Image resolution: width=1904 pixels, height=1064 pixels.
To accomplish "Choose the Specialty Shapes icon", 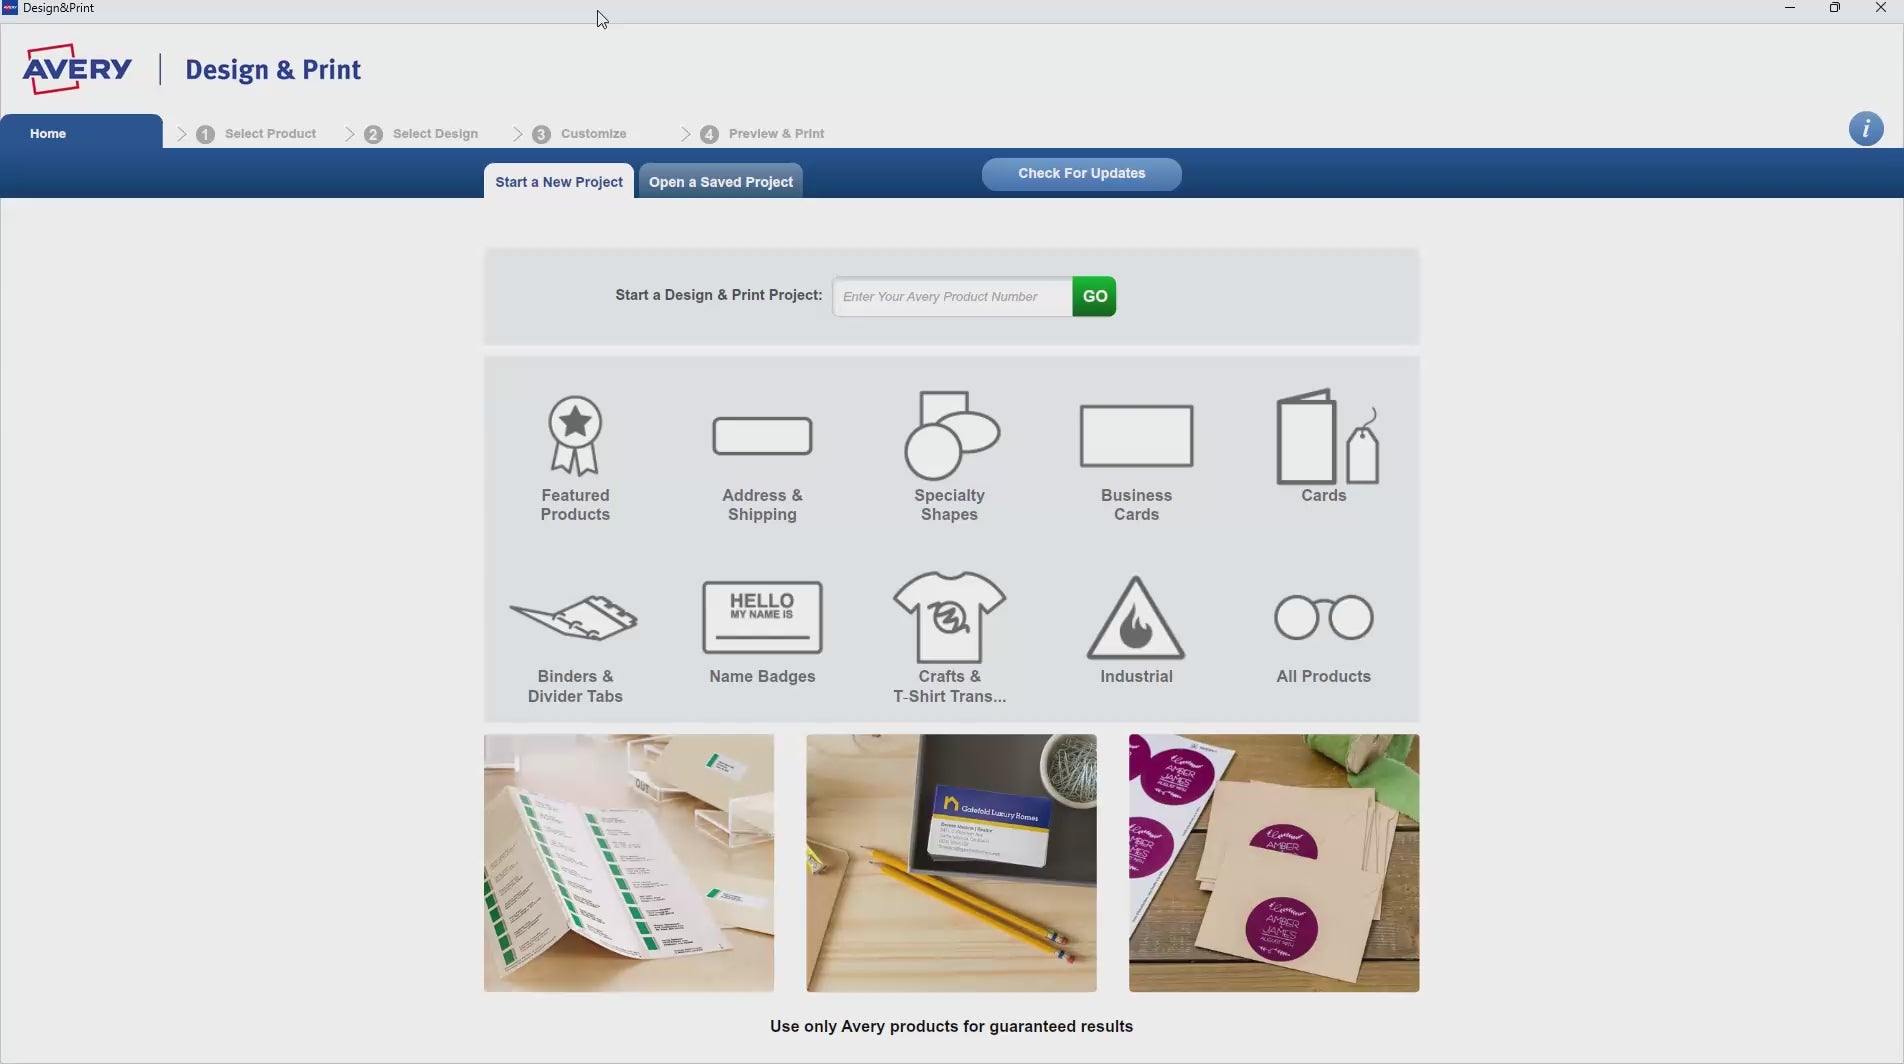I will [x=951, y=435].
